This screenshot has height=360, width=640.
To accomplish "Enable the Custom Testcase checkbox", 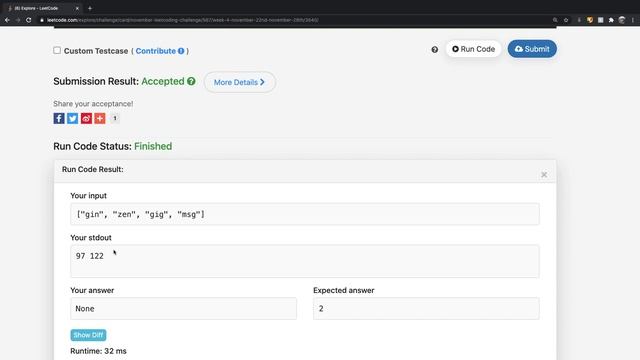I will pos(57,50).
